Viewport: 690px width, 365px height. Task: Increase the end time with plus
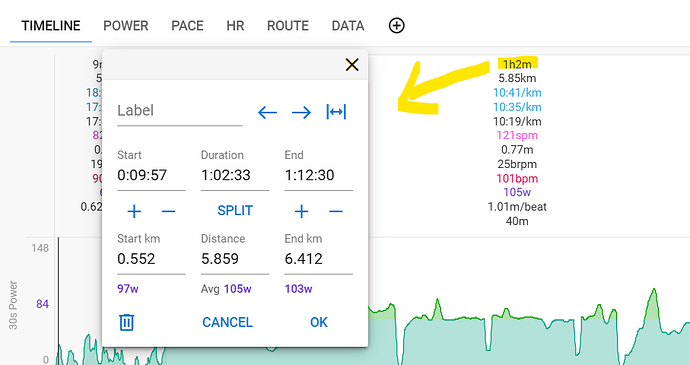click(x=301, y=212)
